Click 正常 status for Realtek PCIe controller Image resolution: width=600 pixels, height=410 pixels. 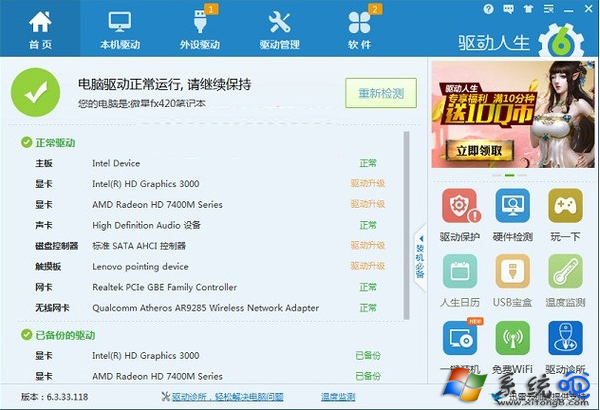click(368, 287)
